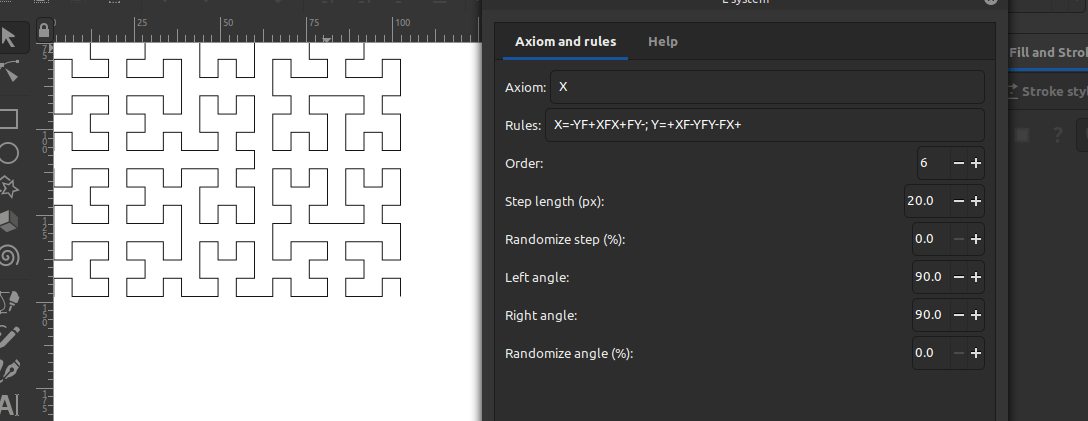Click the Left angle value field
The height and width of the screenshot is (421, 1088).
(931, 277)
